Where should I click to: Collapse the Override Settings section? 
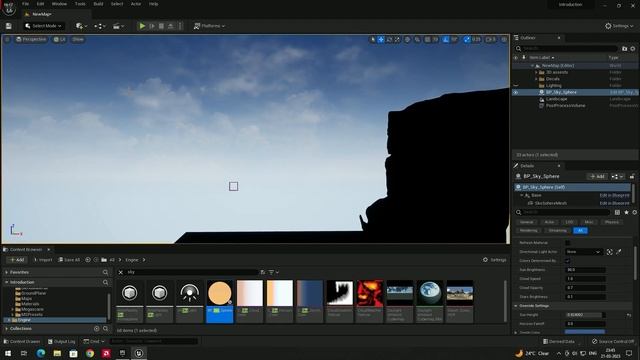[516, 306]
